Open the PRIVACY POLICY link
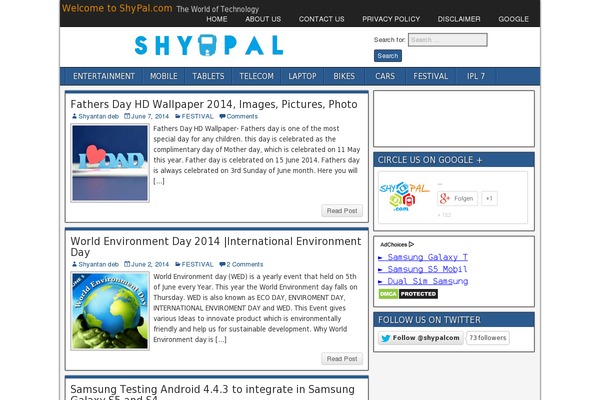The width and height of the screenshot is (600, 400). (391, 19)
